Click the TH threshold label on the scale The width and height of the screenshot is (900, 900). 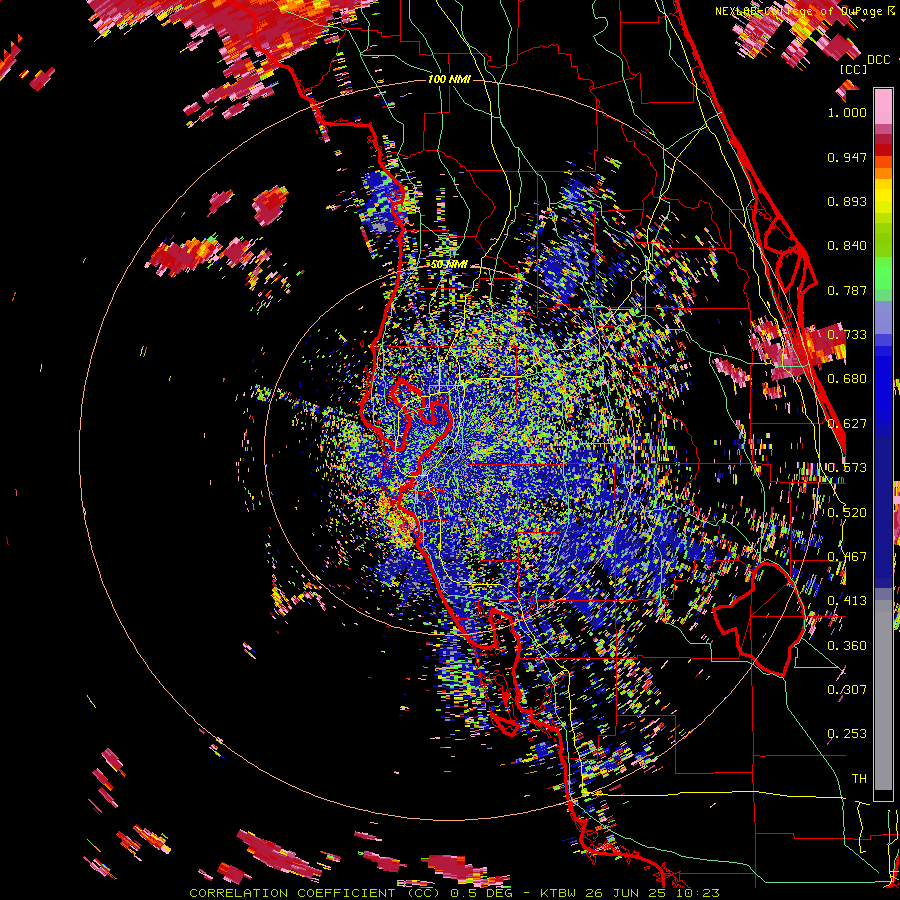point(859,778)
